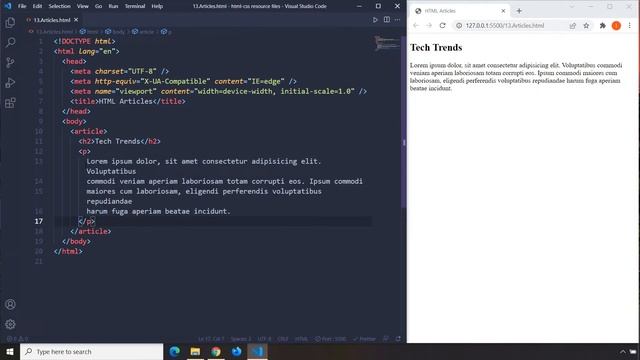Open Chrome's three-dot menu

point(629,25)
